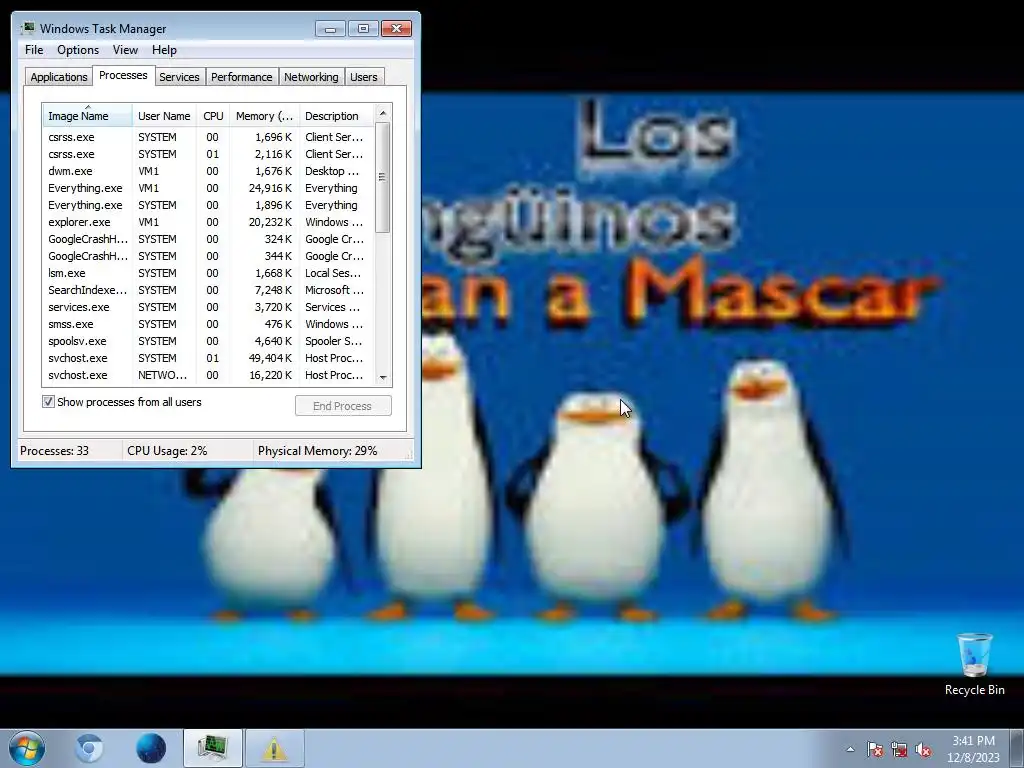Open the Options menu
1024x768 pixels.
tap(78, 50)
